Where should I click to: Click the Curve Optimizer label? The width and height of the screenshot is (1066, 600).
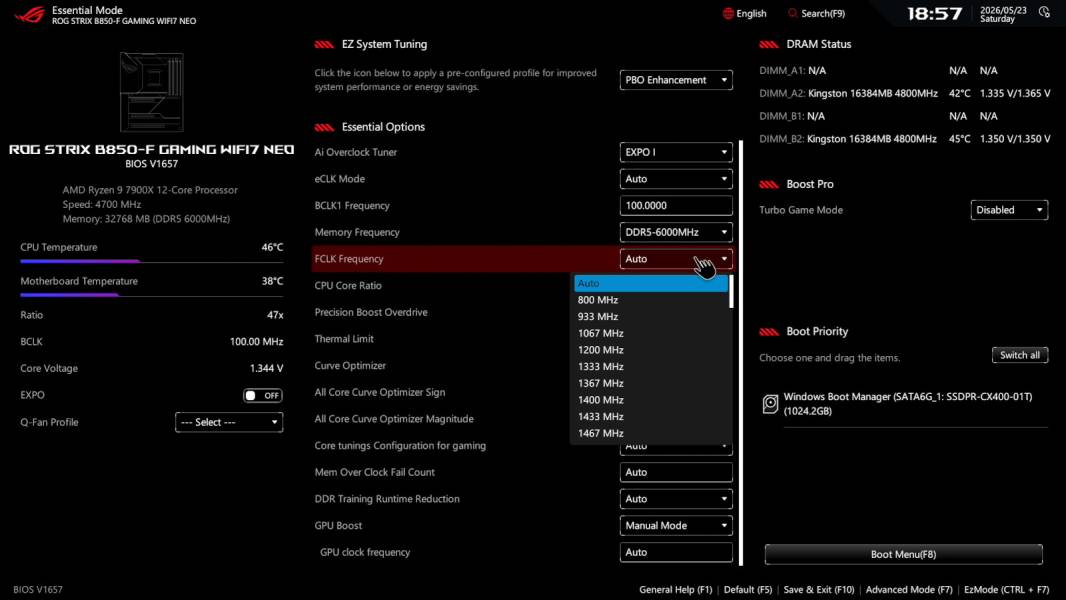click(x=350, y=366)
